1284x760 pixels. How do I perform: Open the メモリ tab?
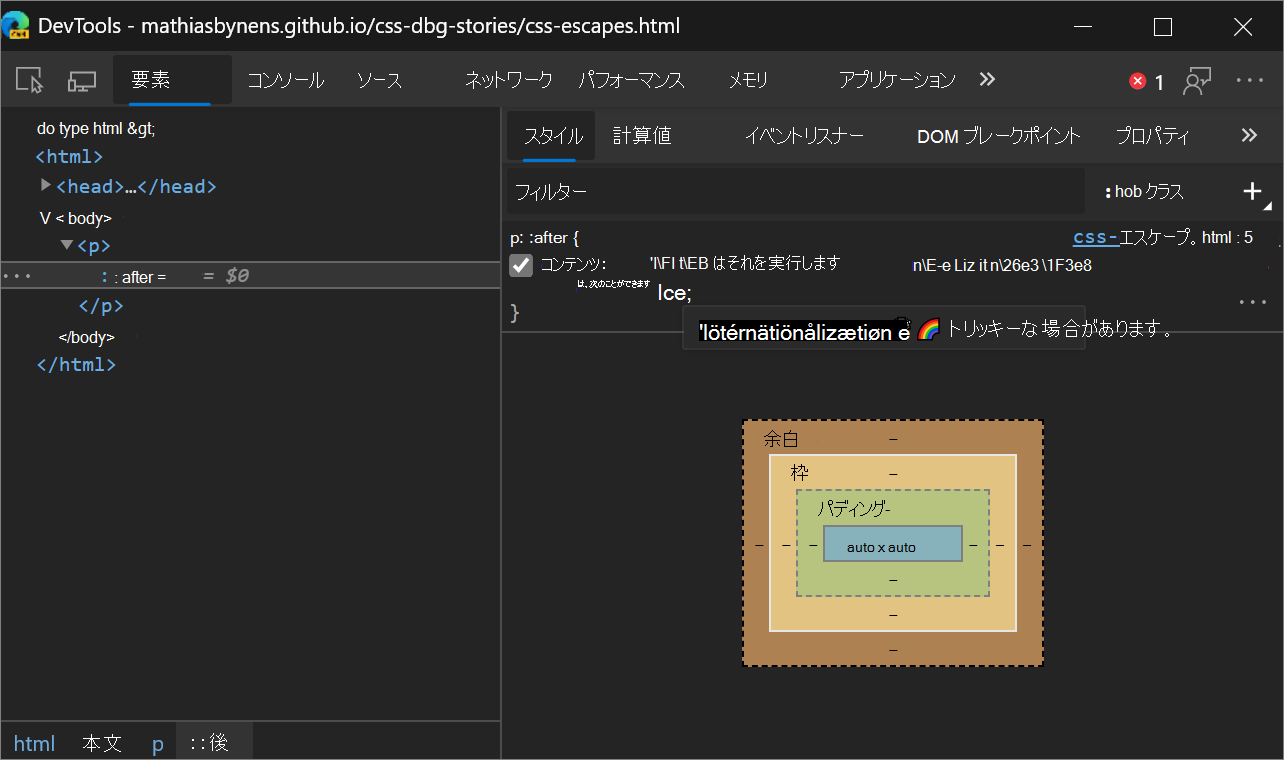[748, 81]
